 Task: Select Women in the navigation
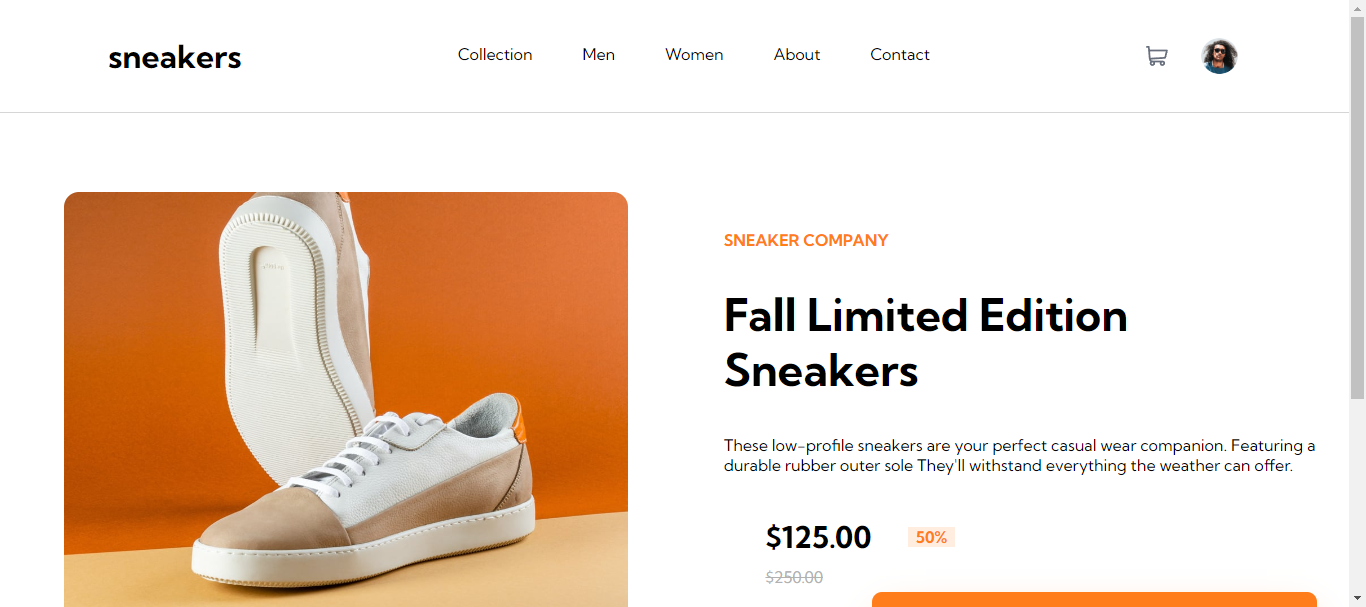coord(694,55)
